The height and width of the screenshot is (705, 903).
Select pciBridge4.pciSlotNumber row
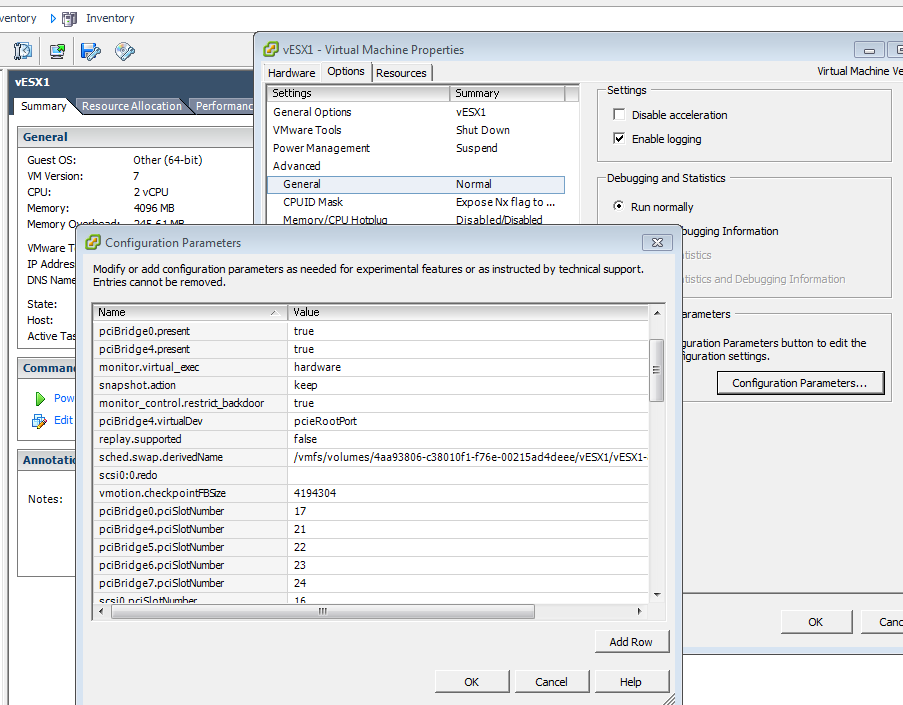(371, 529)
